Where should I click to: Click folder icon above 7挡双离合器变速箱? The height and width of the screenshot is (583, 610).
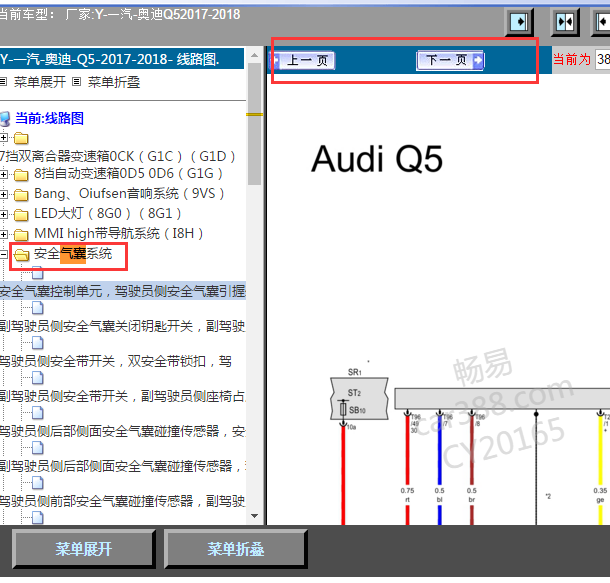coord(21,138)
